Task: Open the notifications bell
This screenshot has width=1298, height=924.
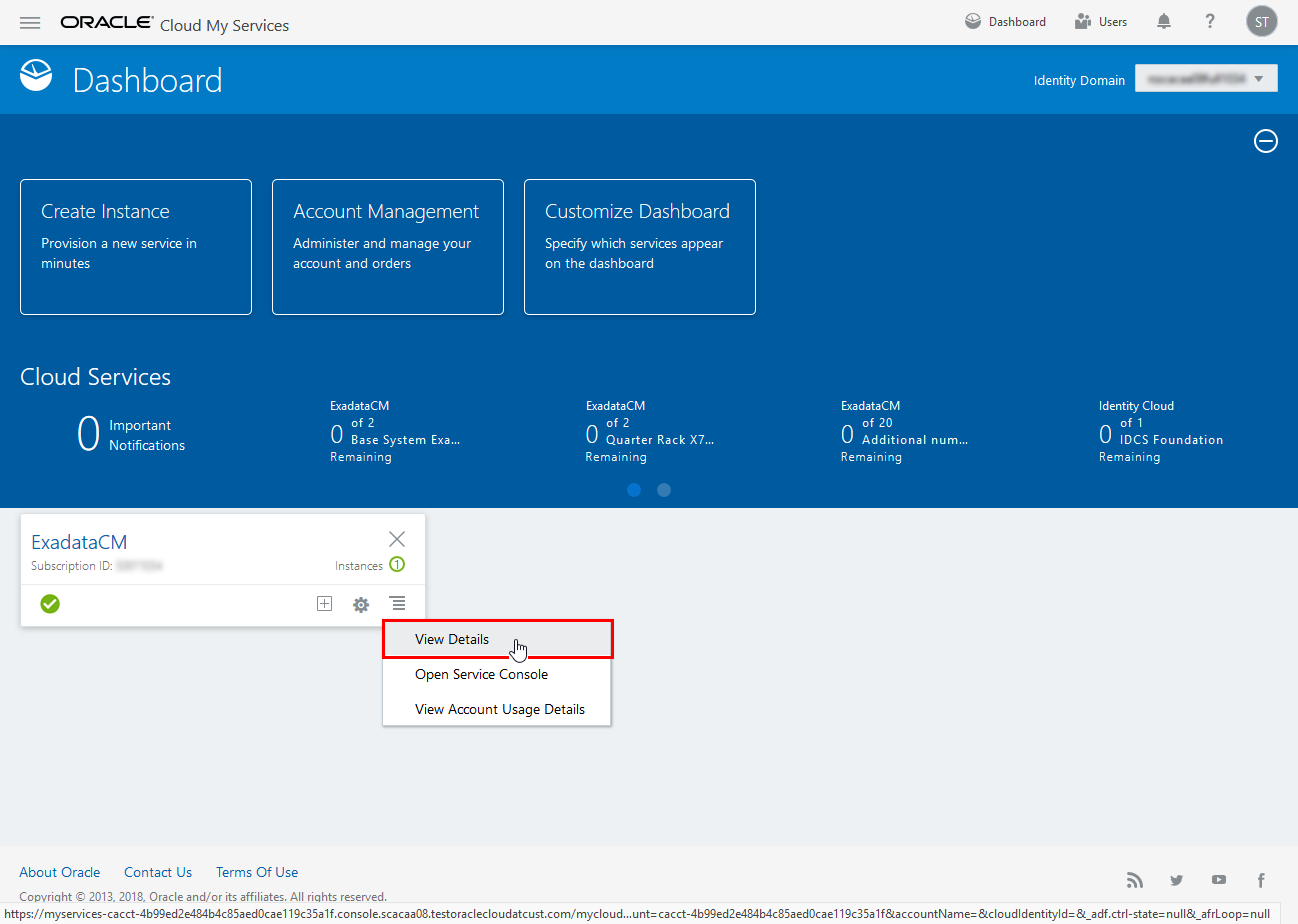Action: [x=1164, y=22]
